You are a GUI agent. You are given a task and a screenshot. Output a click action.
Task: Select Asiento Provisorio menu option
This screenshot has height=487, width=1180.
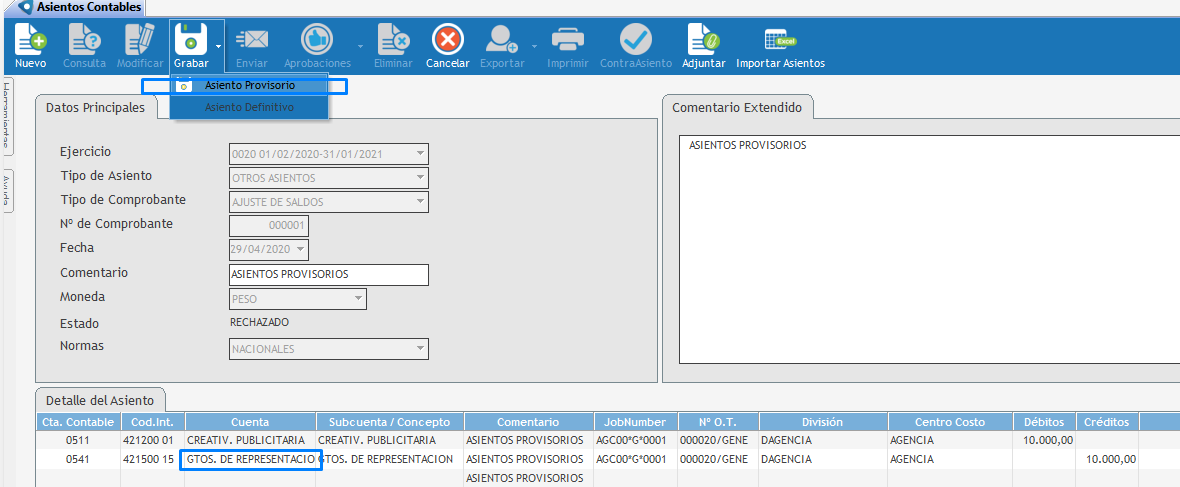click(249, 86)
